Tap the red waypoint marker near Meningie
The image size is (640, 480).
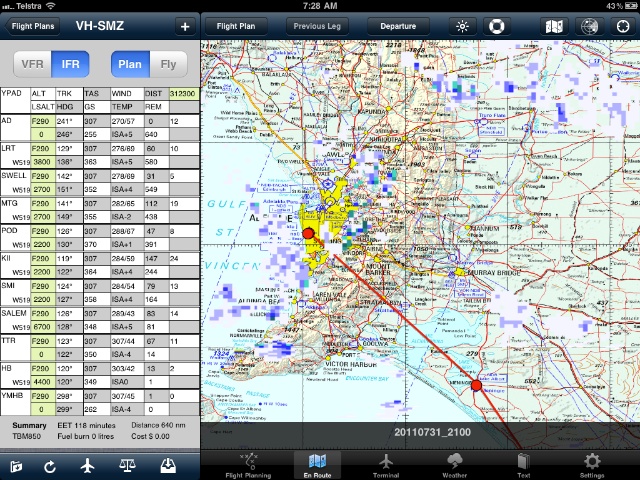[476, 385]
